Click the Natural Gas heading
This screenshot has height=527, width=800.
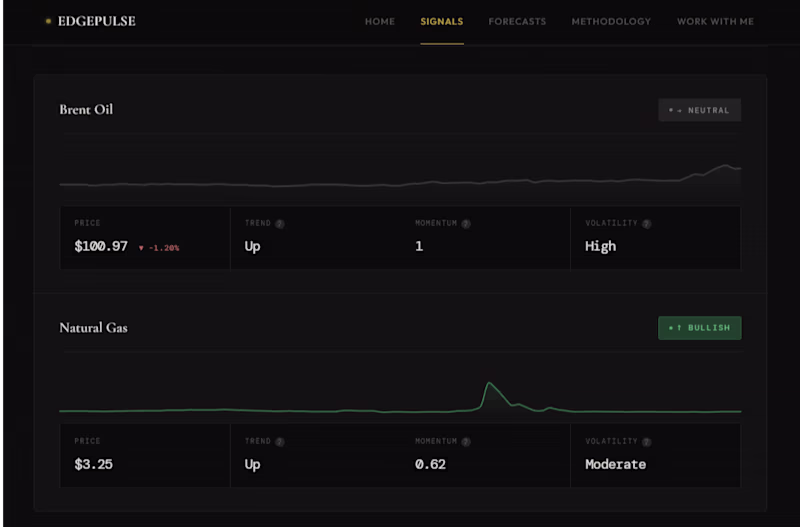tap(93, 327)
